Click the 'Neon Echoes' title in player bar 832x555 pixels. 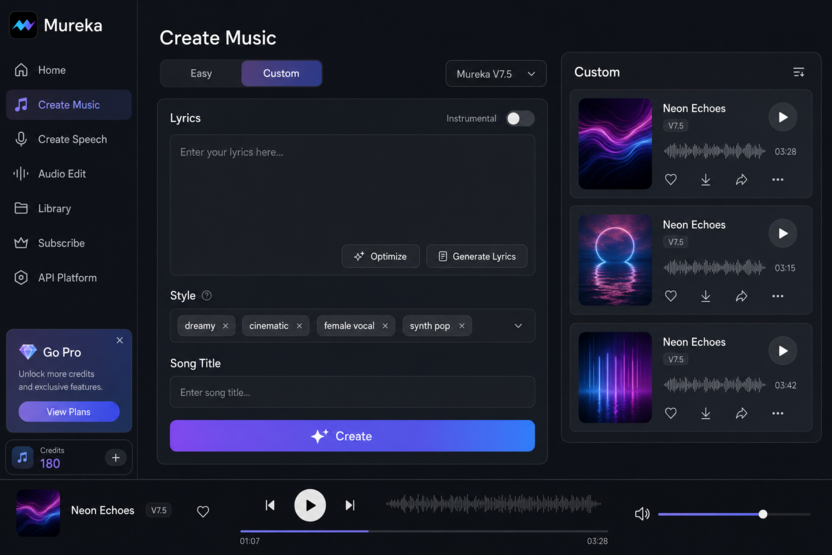pyautogui.click(x=102, y=510)
